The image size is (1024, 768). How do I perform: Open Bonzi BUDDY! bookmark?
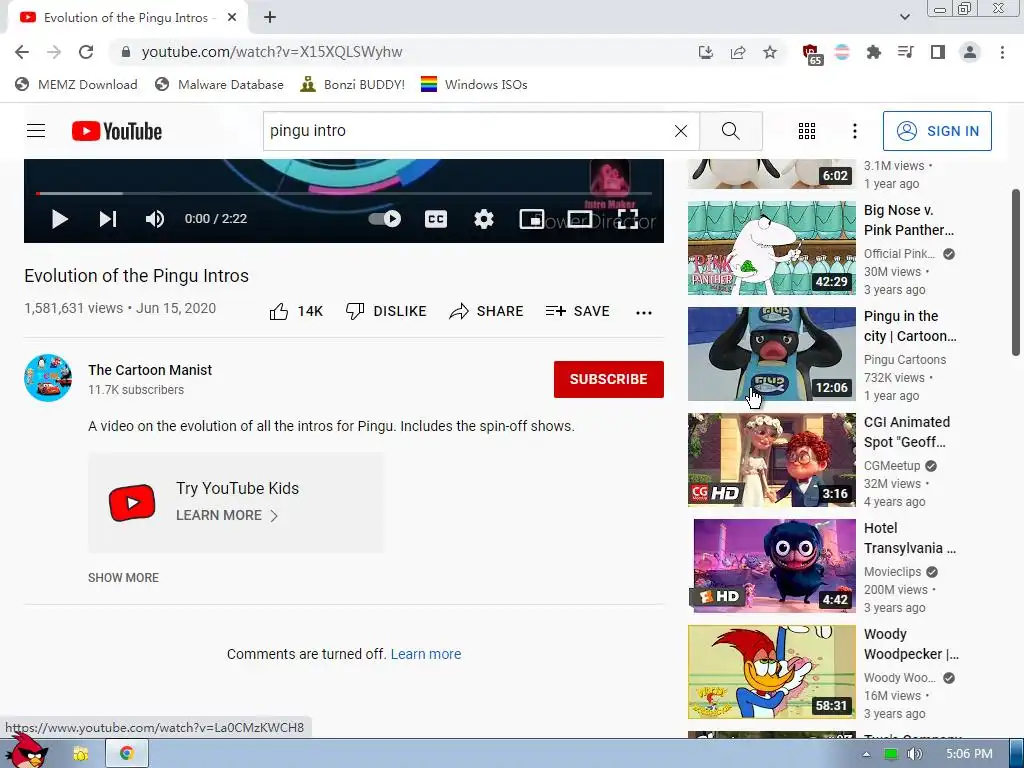tap(353, 84)
